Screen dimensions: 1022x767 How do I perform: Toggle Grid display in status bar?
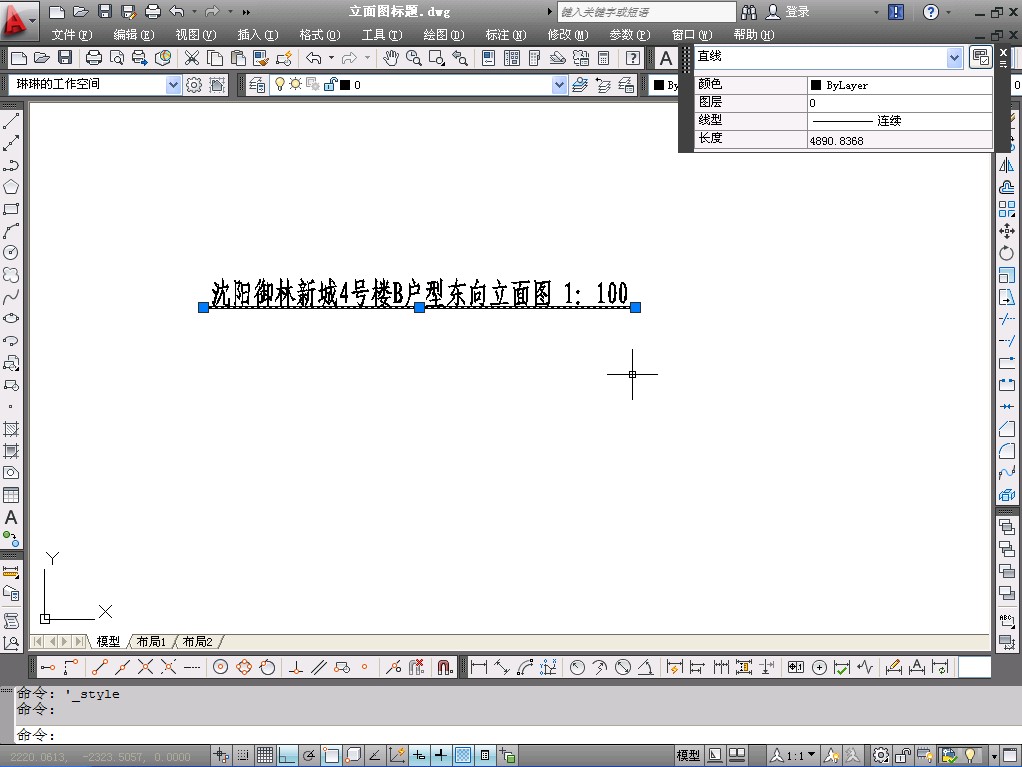tap(265, 755)
